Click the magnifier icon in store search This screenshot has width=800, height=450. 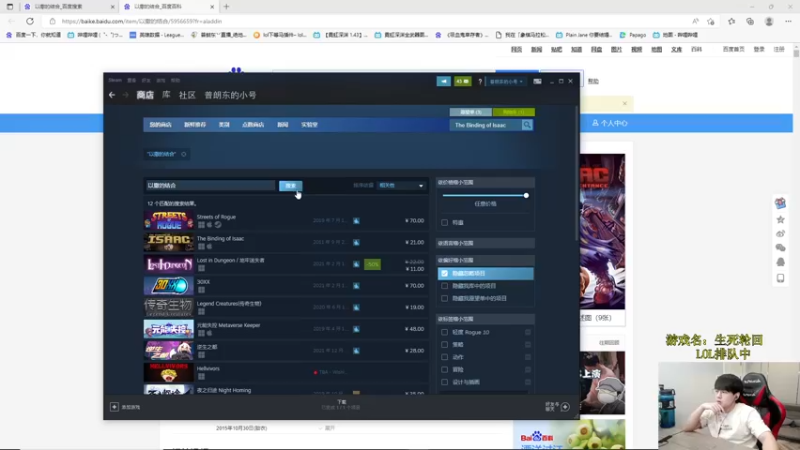[527, 125]
